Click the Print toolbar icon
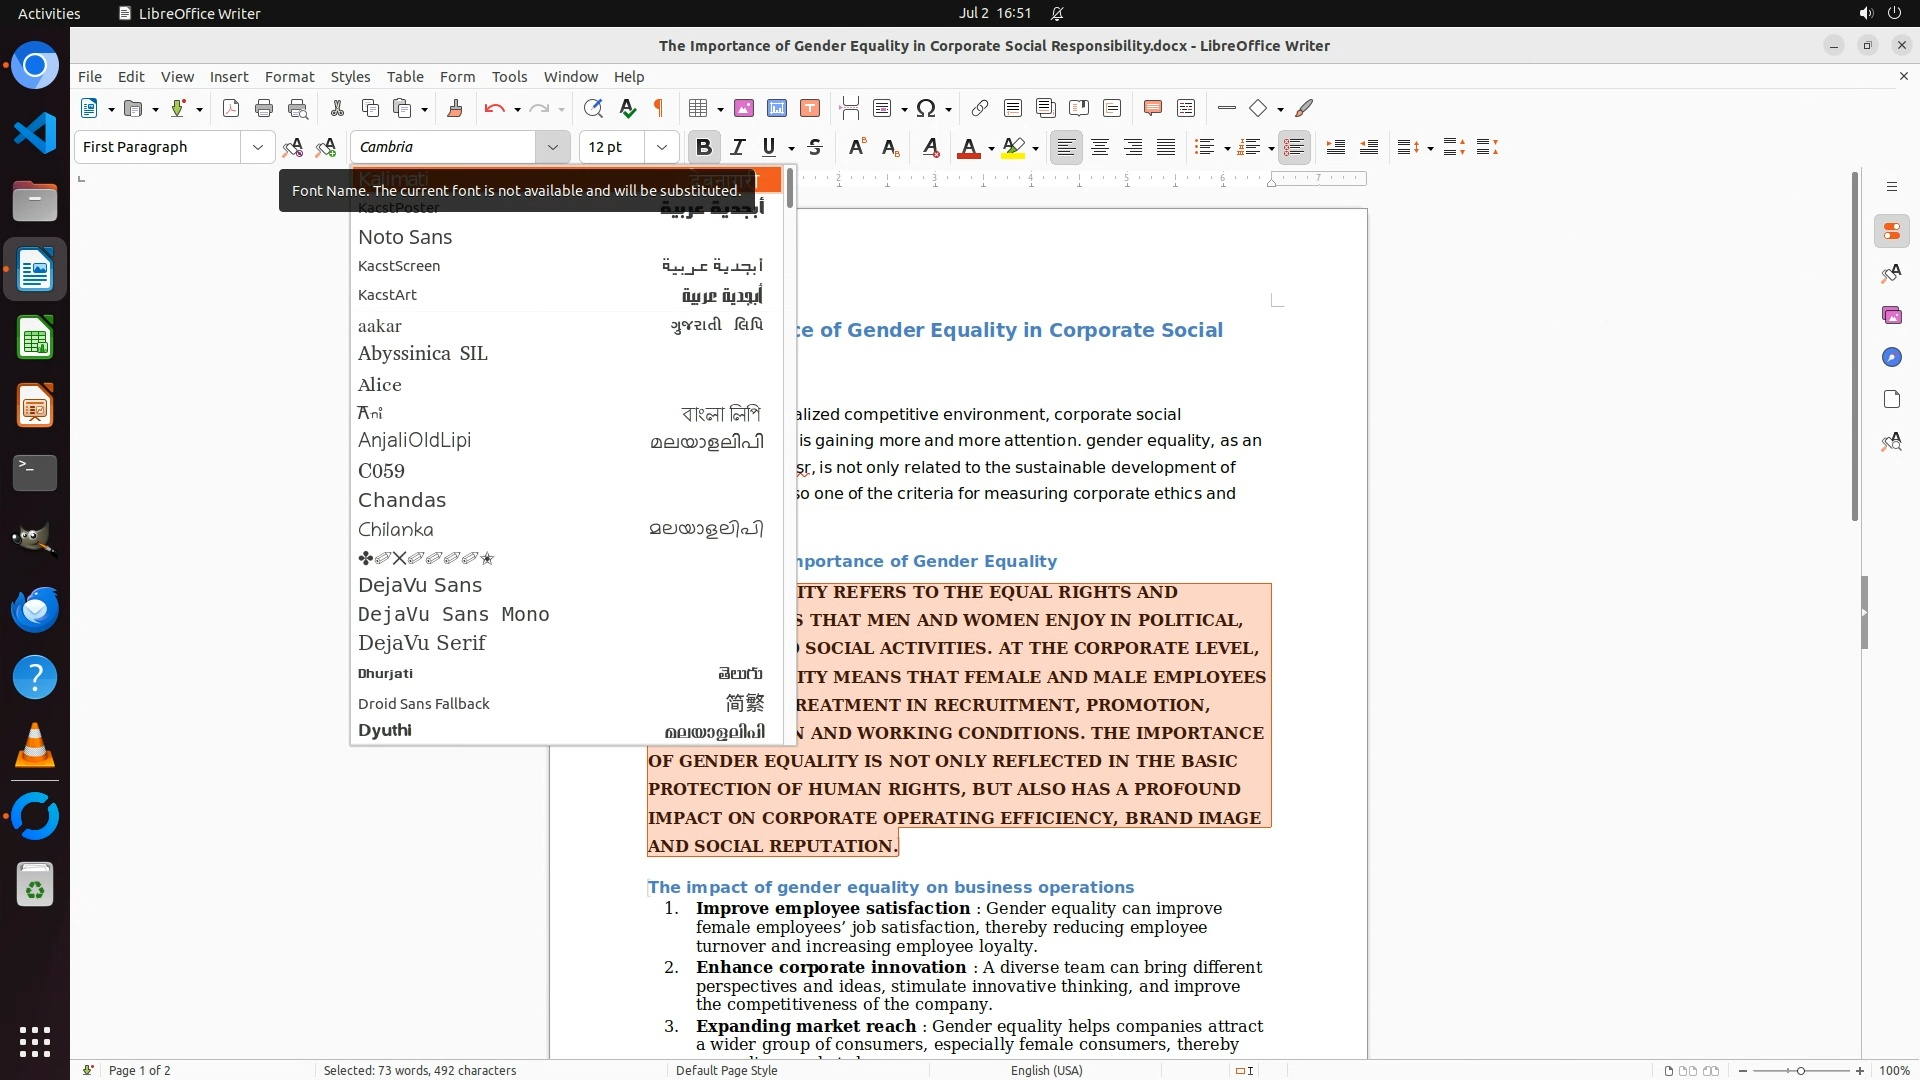This screenshot has width=1920, height=1080. coord(264,108)
